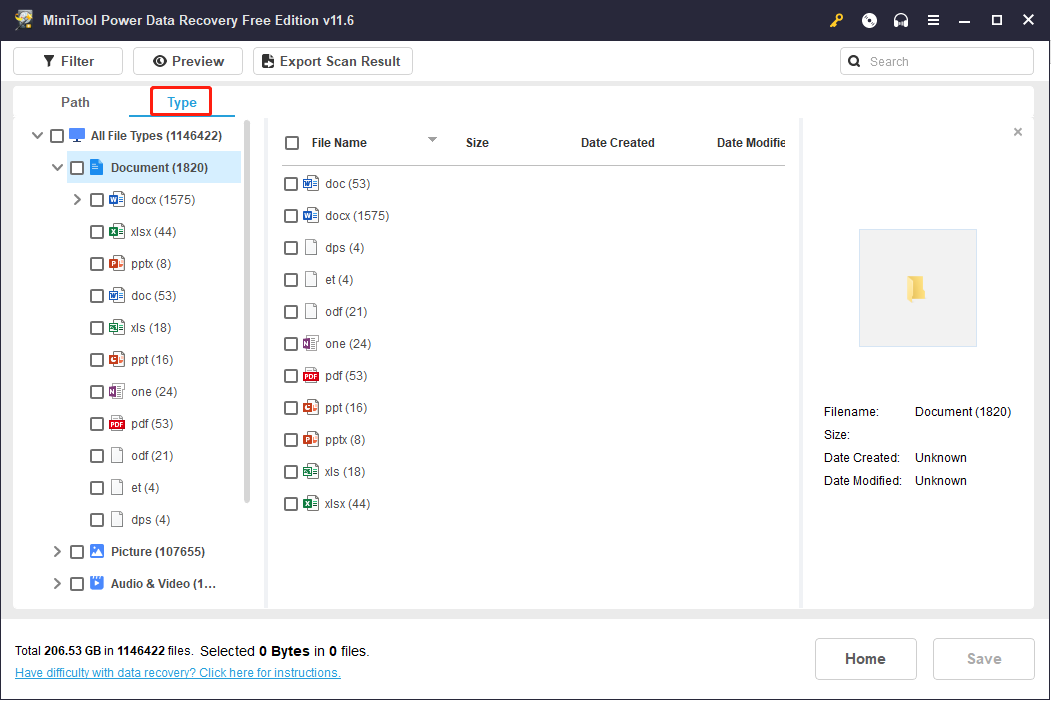Click the Picture category icon in tree

pos(97,552)
